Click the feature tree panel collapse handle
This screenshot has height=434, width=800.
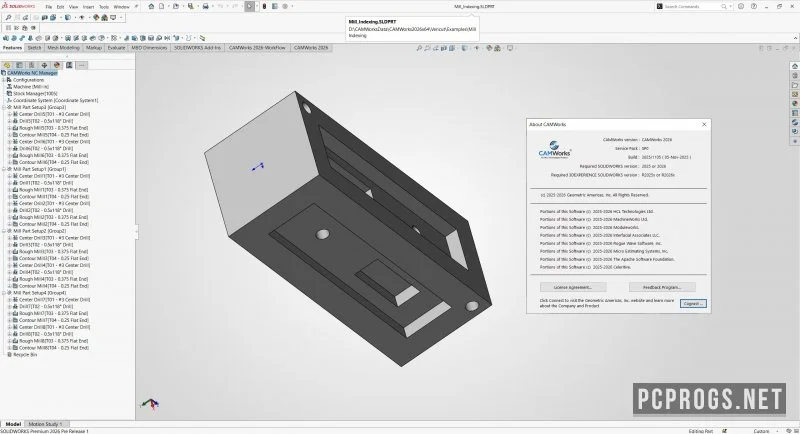point(136,232)
